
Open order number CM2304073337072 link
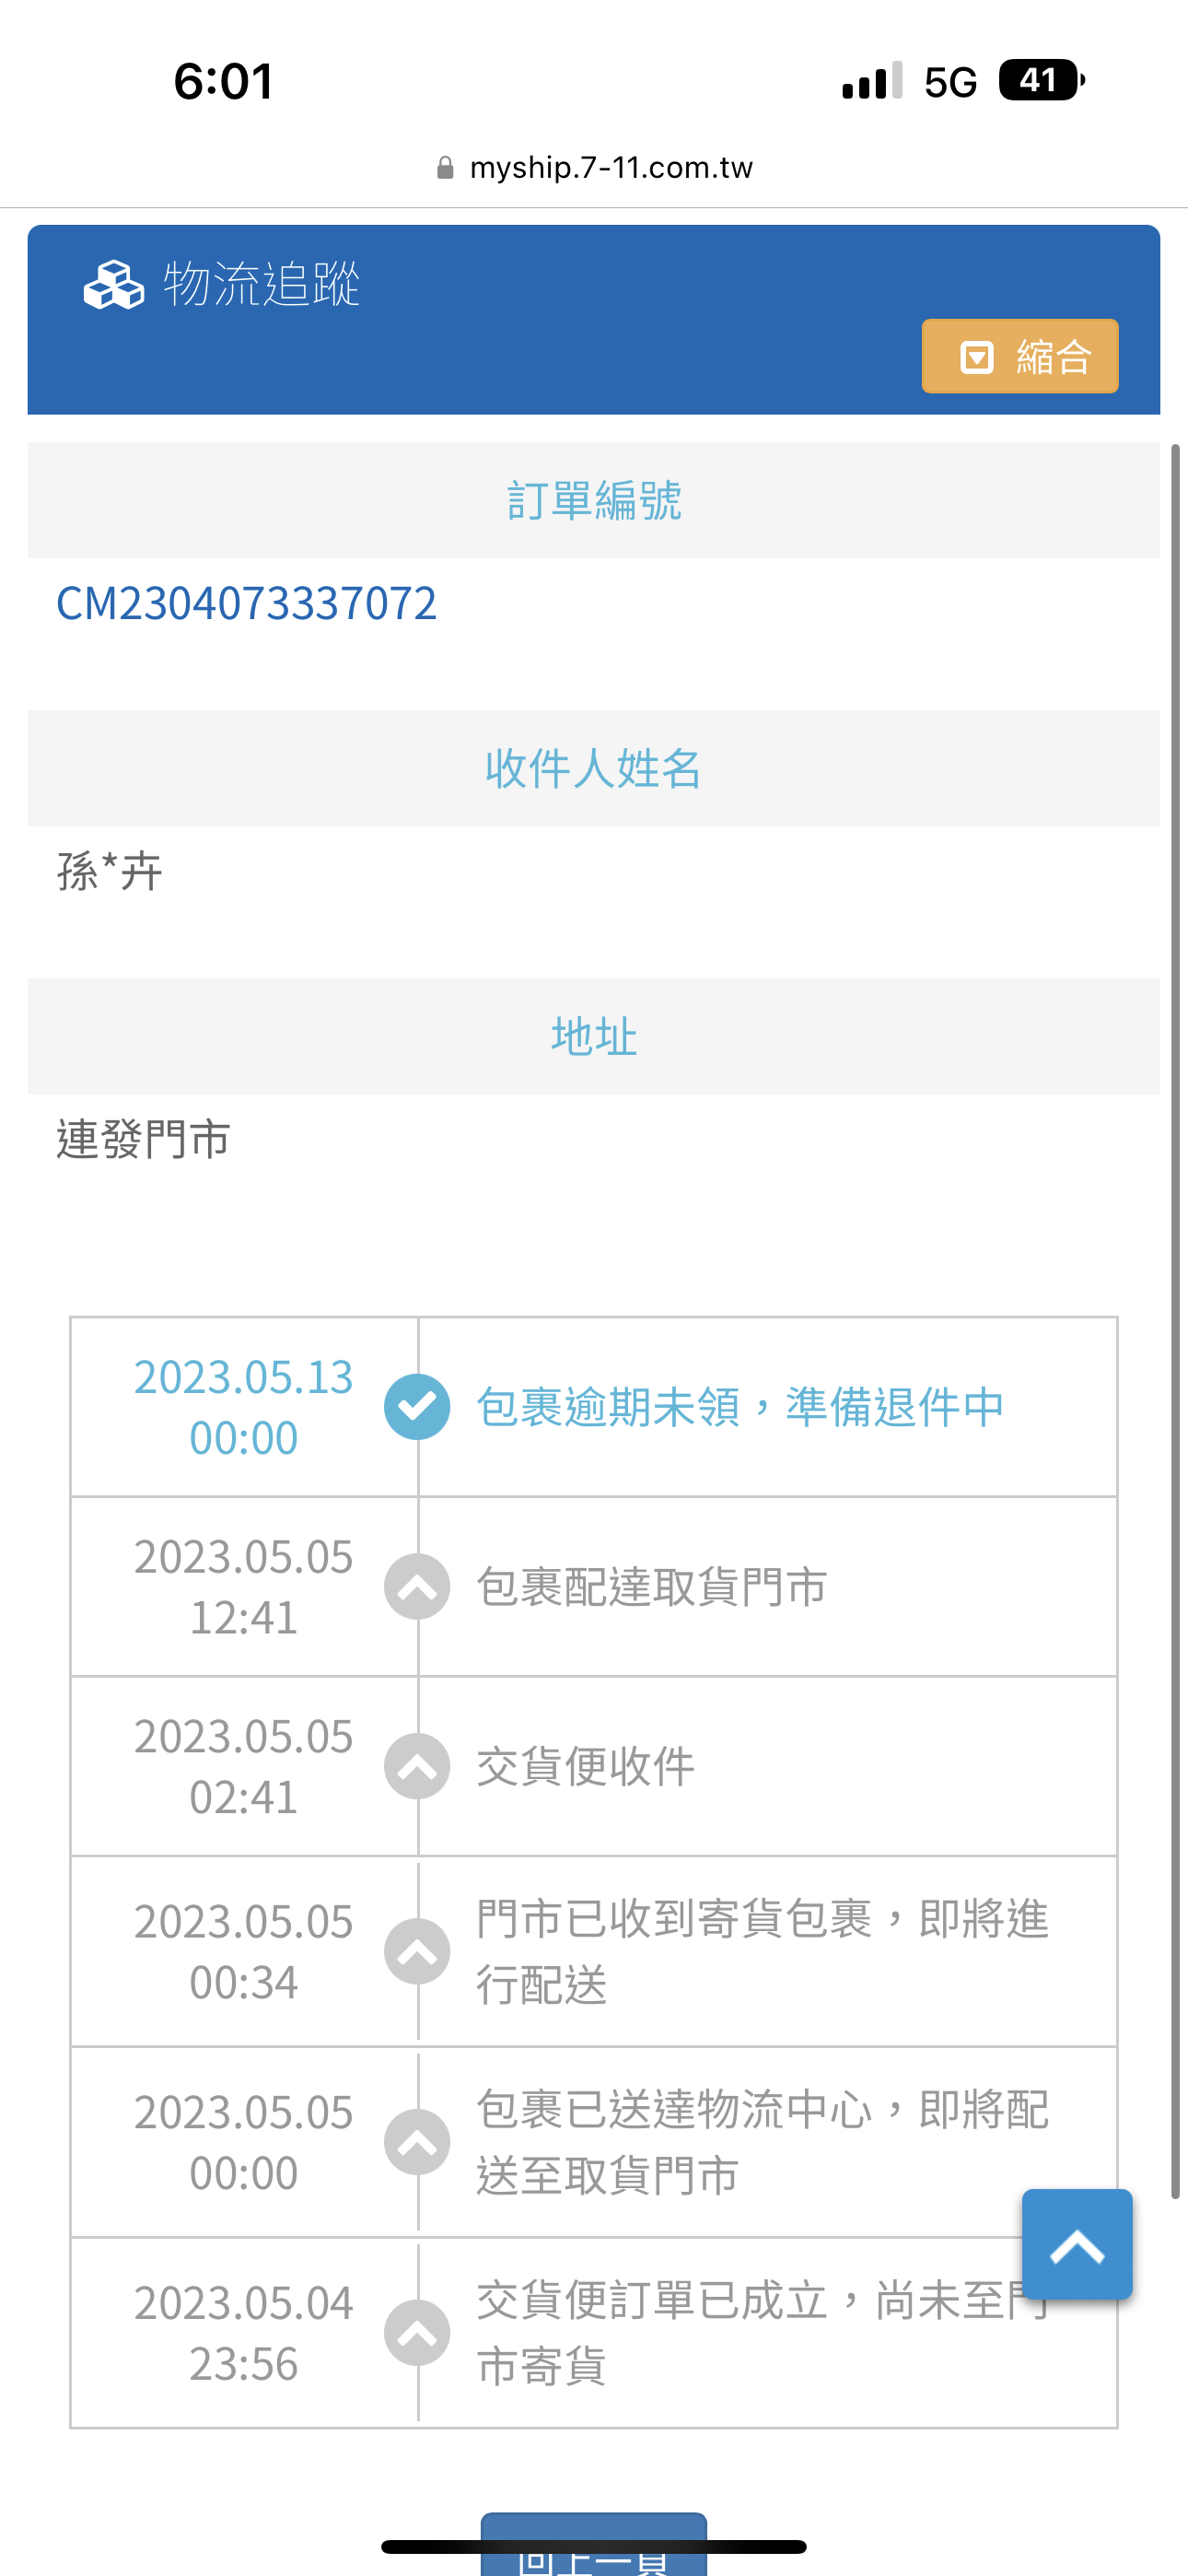246,603
